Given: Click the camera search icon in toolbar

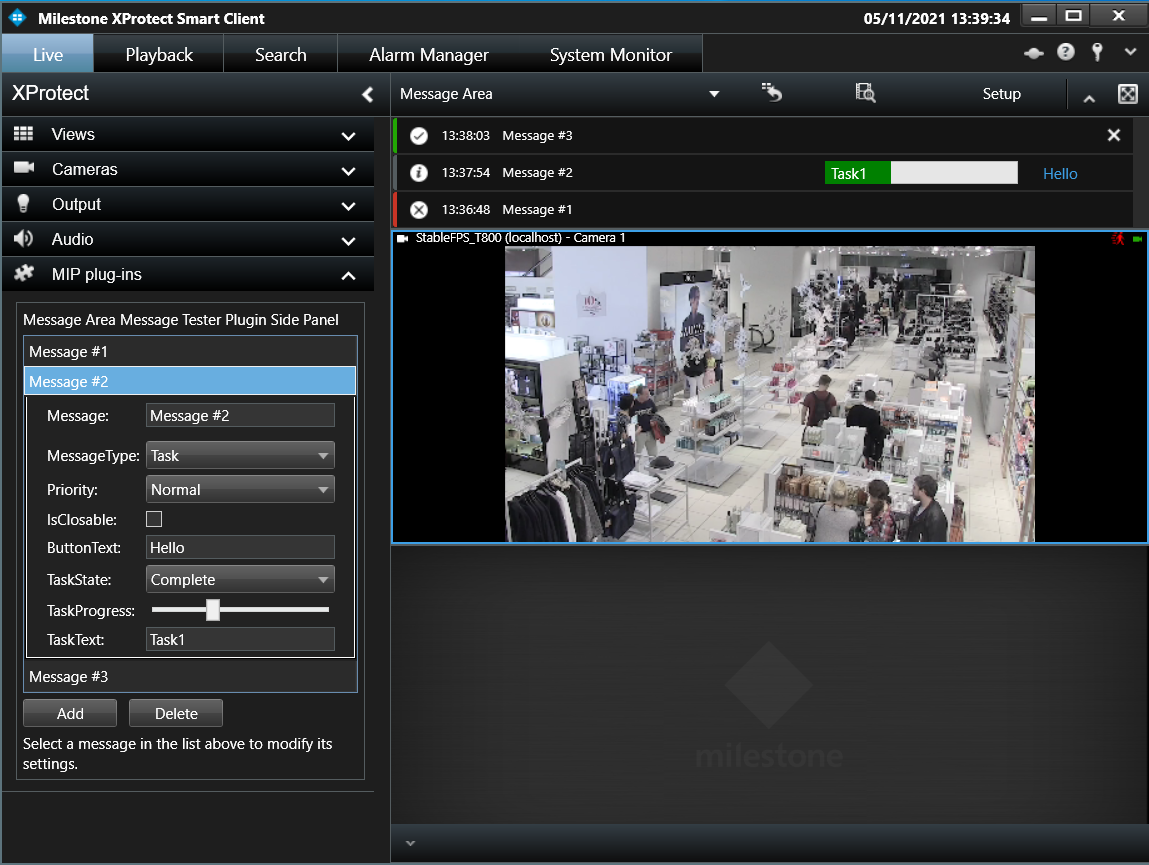Looking at the screenshot, I should [x=865, y=92].
